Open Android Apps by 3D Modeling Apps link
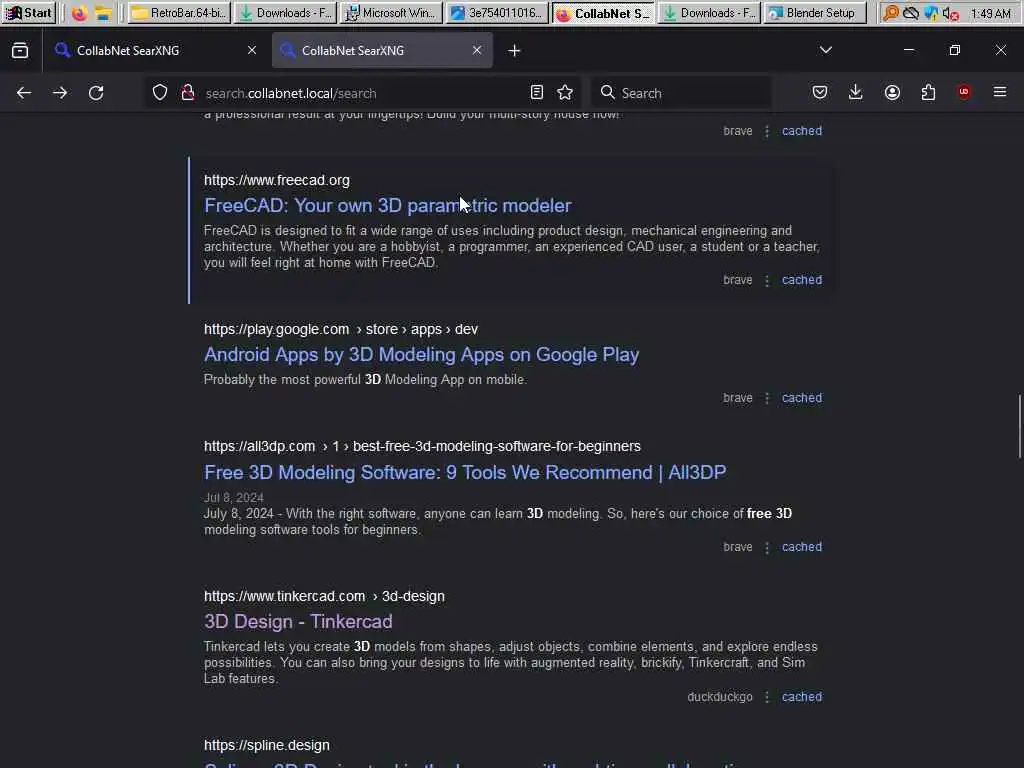1024x768 pixels. click(x=422, y=355)
